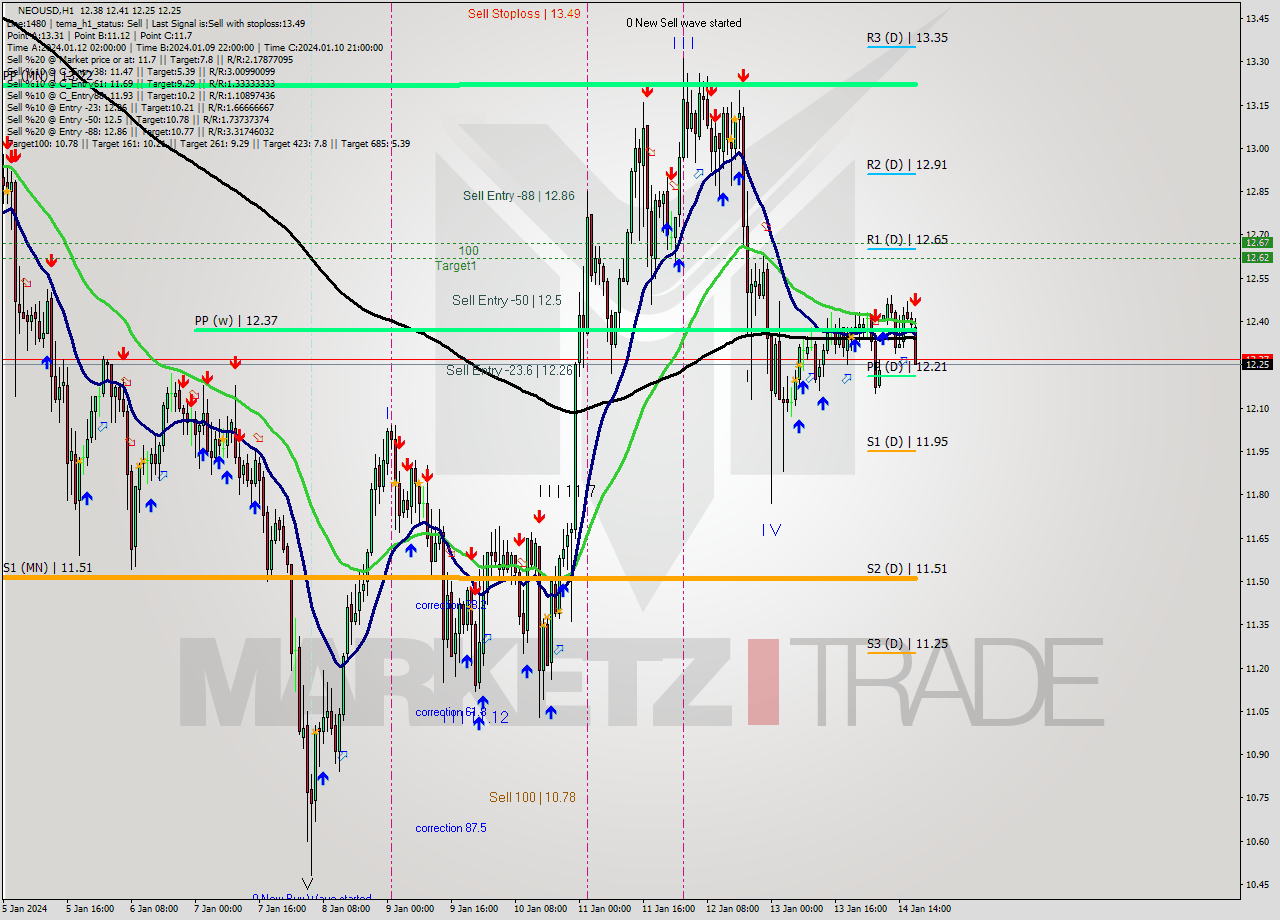This screenshot has width=1280, height=920.
Task: Select the '10 Jan 08:00' time axis label
Action: click(540, 909)
